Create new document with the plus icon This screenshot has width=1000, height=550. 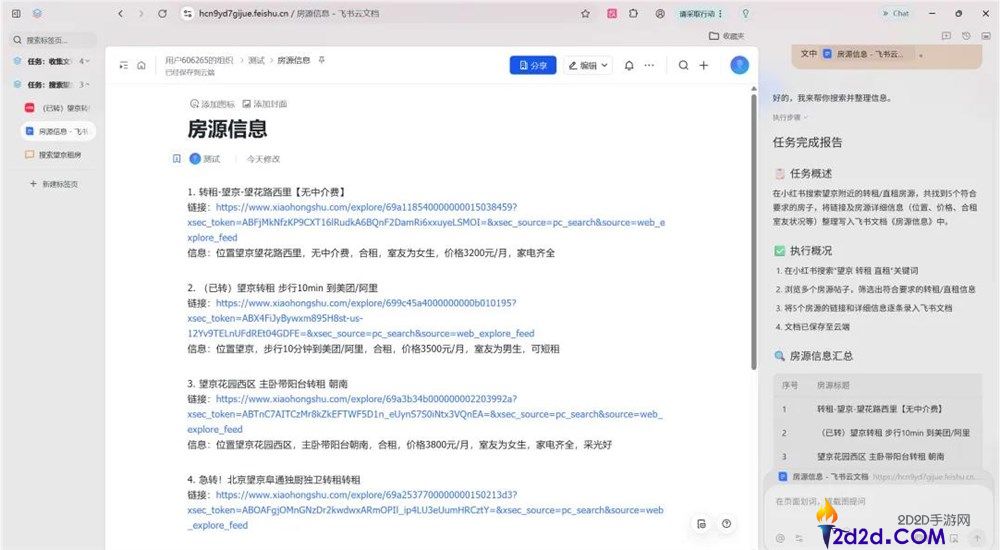pyautogui.click(x=703, y=65)
